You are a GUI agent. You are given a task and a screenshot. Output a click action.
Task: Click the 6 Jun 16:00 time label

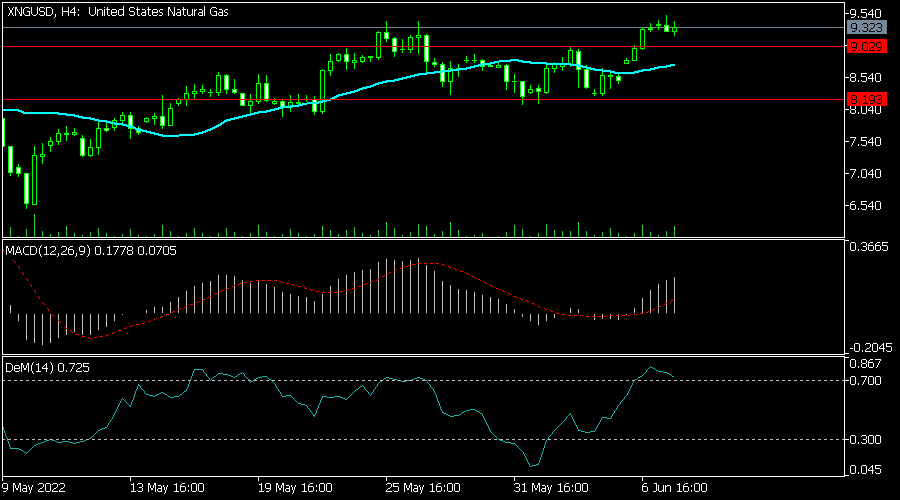(674, 488)
